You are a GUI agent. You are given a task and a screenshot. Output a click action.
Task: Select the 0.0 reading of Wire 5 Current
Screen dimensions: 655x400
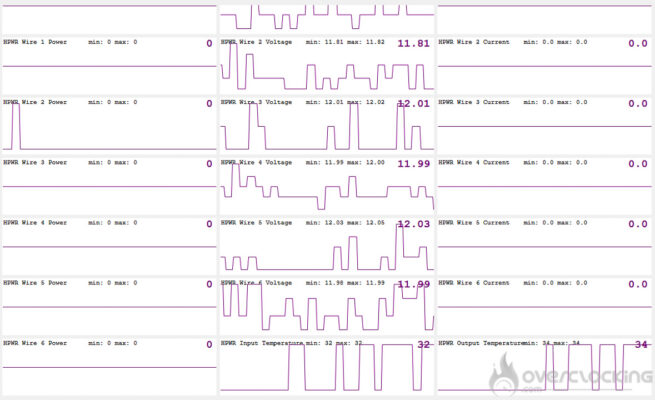tap(638, 224)
